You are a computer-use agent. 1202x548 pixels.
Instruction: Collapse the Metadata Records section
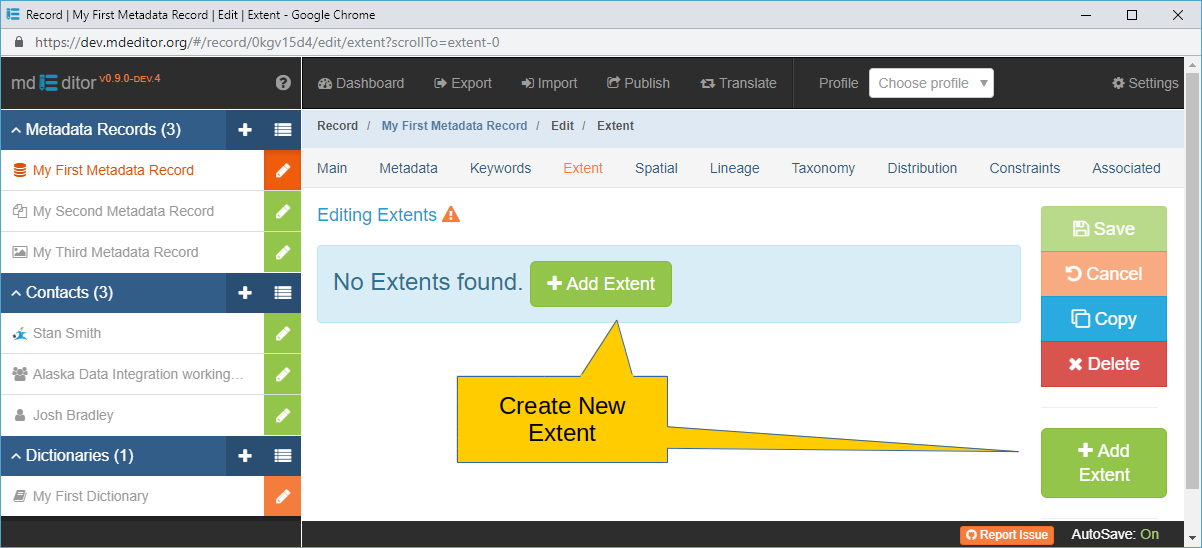coord(95,130)
